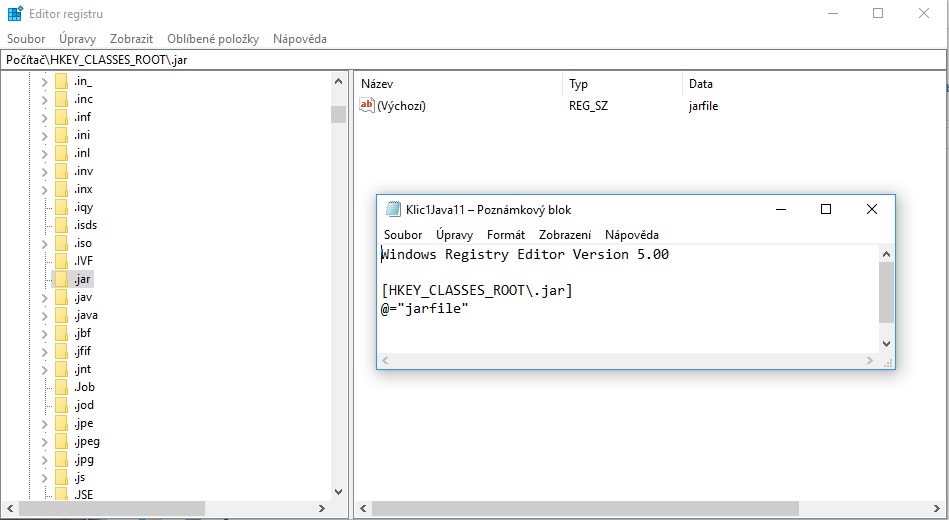Expand the .inc registry key
Image resolution: width=949 pixels, height=520 pixels.
[44, 100]
